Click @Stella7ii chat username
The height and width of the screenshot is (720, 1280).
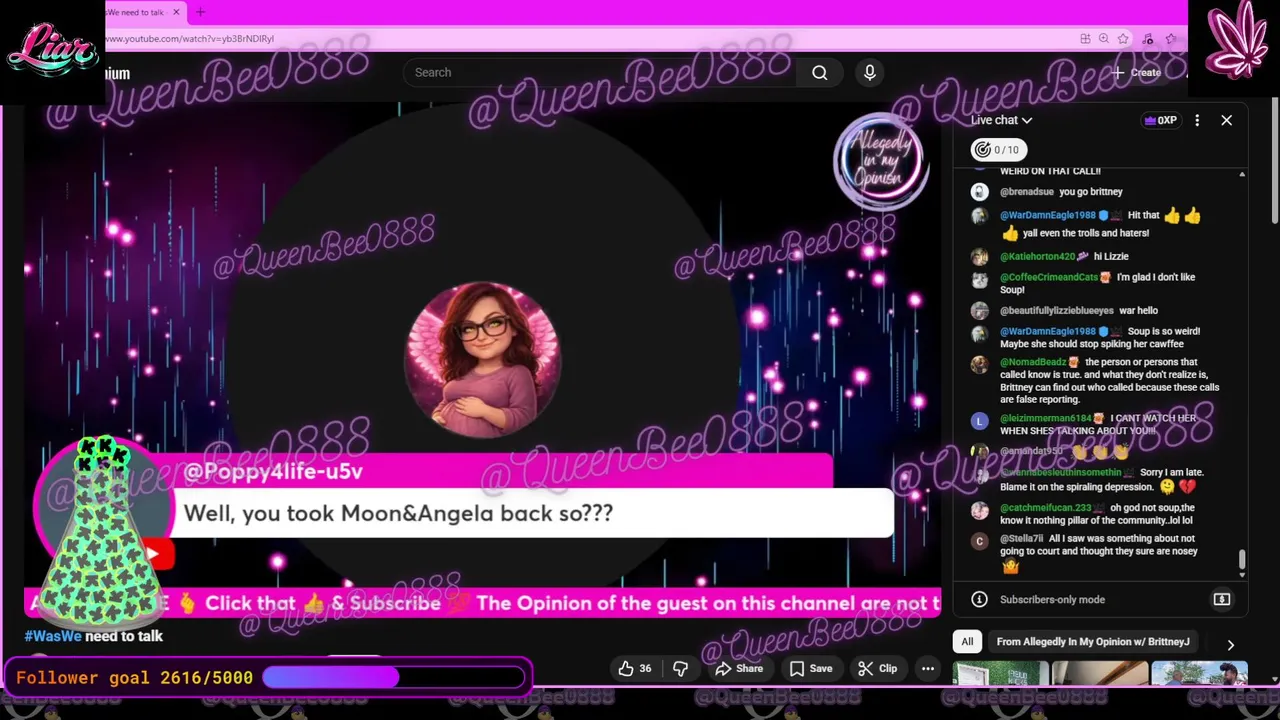click(x=1021, y=539)
